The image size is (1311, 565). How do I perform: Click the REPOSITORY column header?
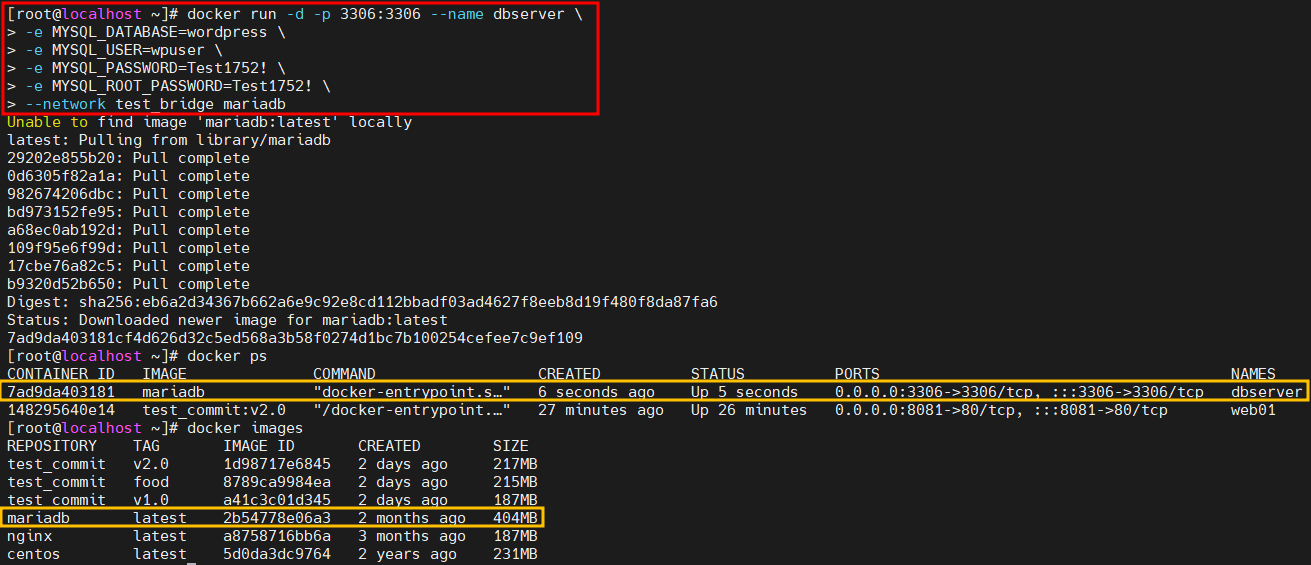[52, 446]
